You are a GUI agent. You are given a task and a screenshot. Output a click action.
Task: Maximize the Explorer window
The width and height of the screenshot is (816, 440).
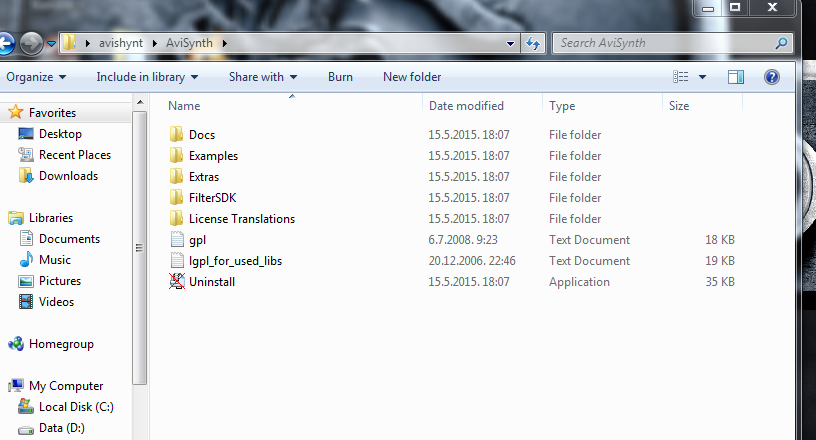[735, 7]
